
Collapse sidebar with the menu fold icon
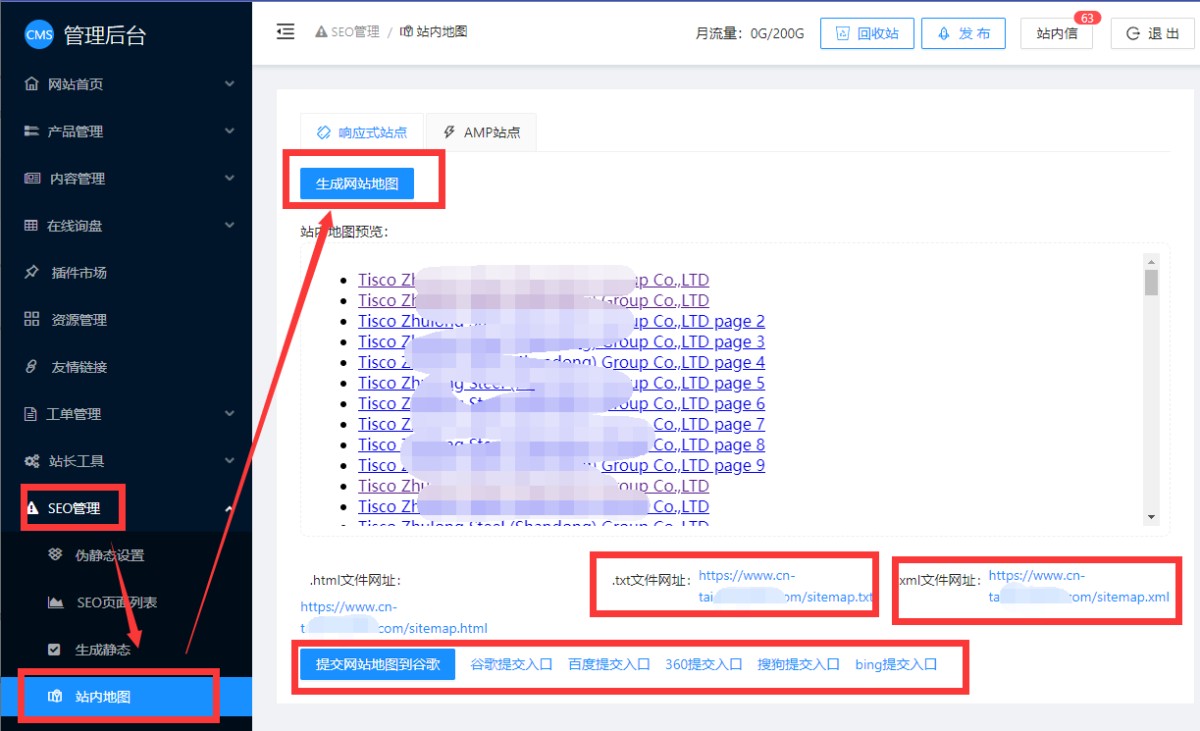click(x=286, y=31)
